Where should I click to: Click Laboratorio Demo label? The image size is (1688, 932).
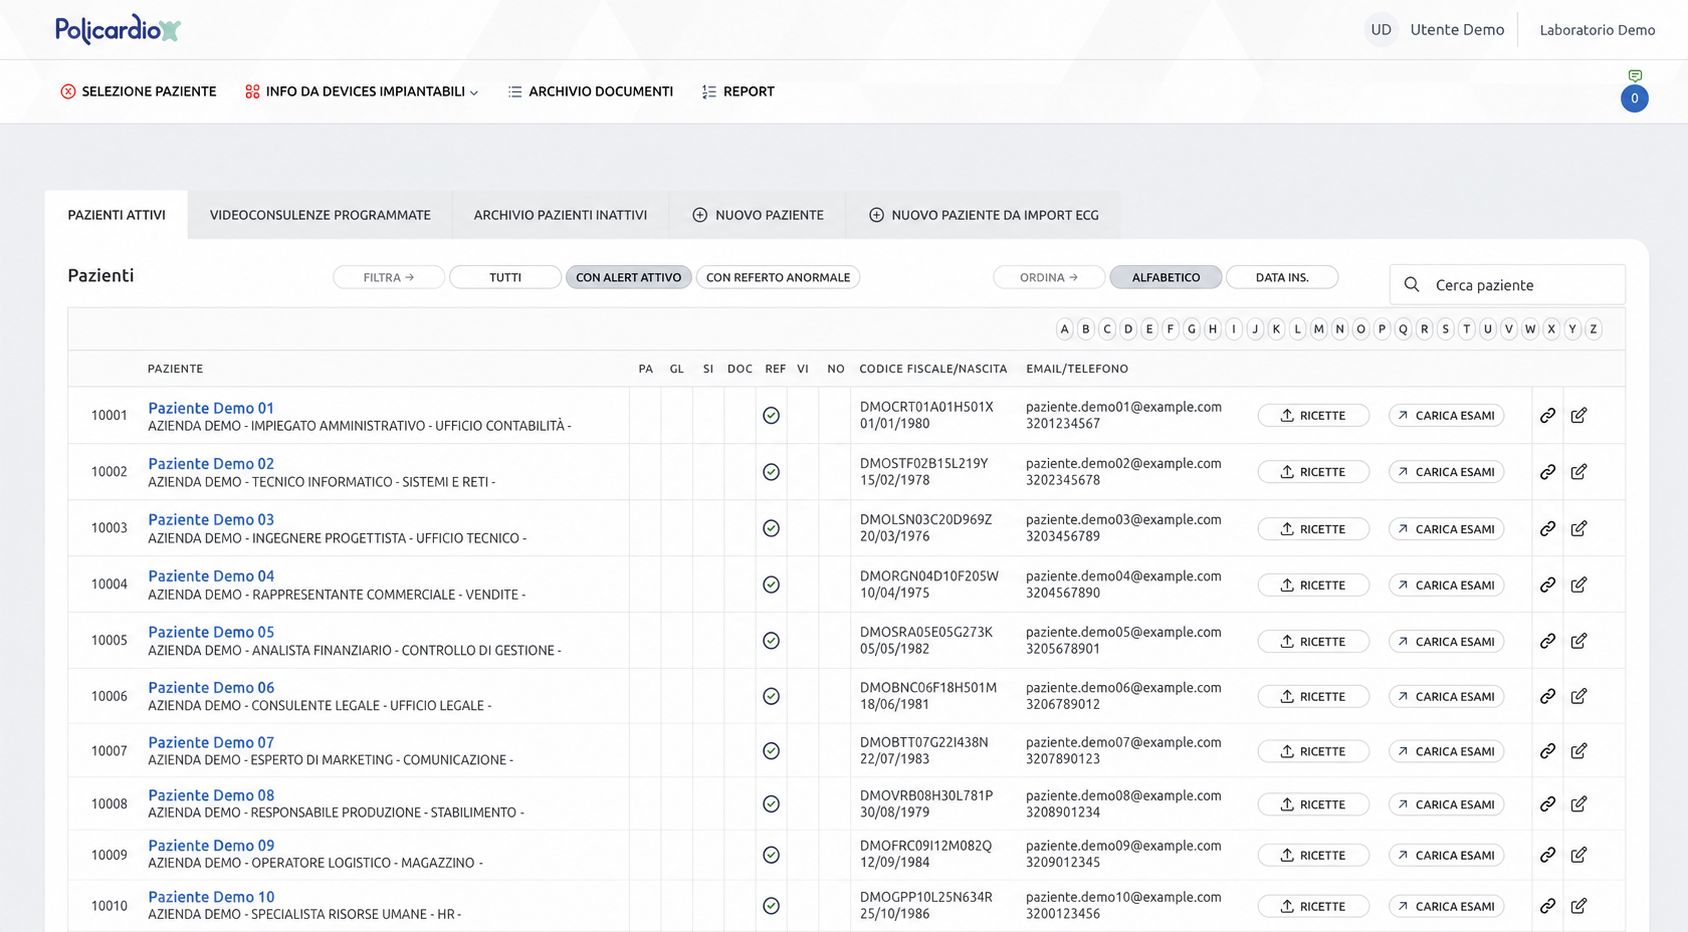pos(1597,30)
